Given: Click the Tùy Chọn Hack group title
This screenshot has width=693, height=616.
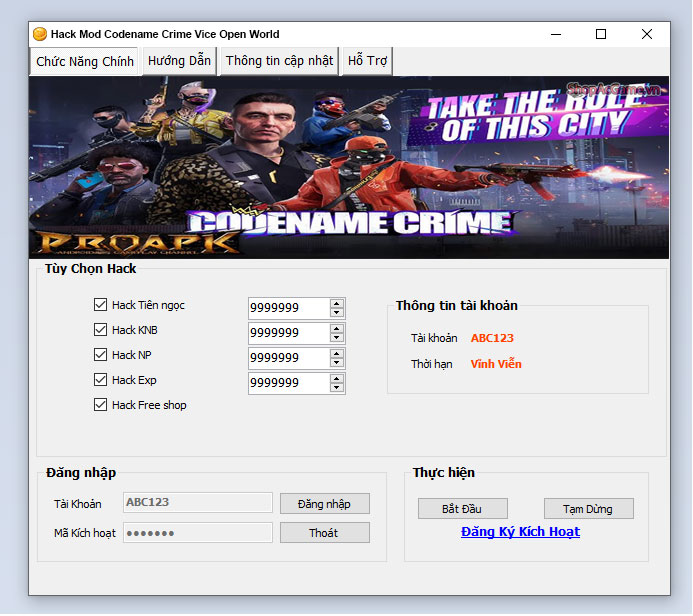Looking at the screenshot, I should (x=91, y=269).
